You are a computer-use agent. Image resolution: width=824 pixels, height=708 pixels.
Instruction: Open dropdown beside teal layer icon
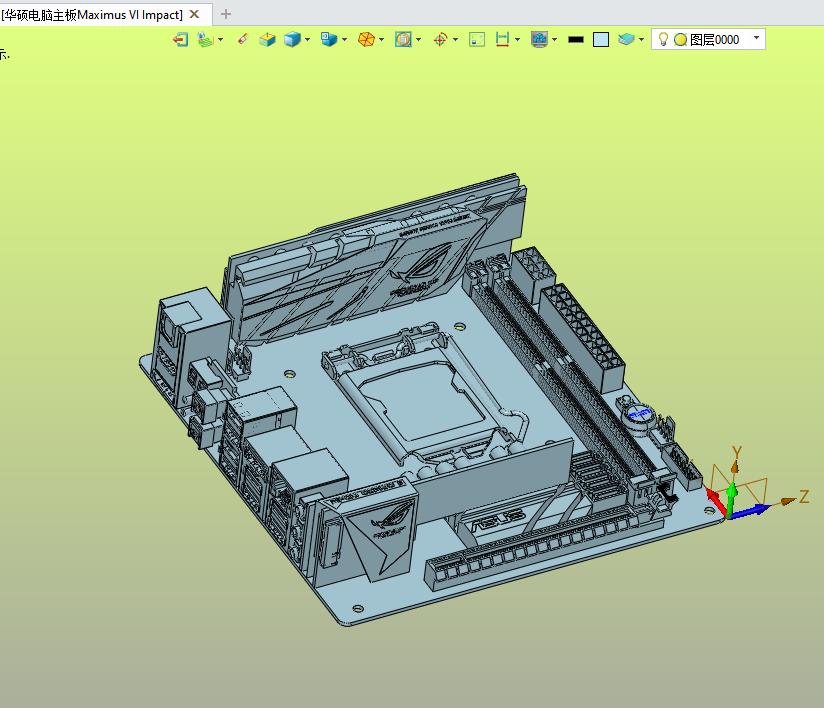642,39
